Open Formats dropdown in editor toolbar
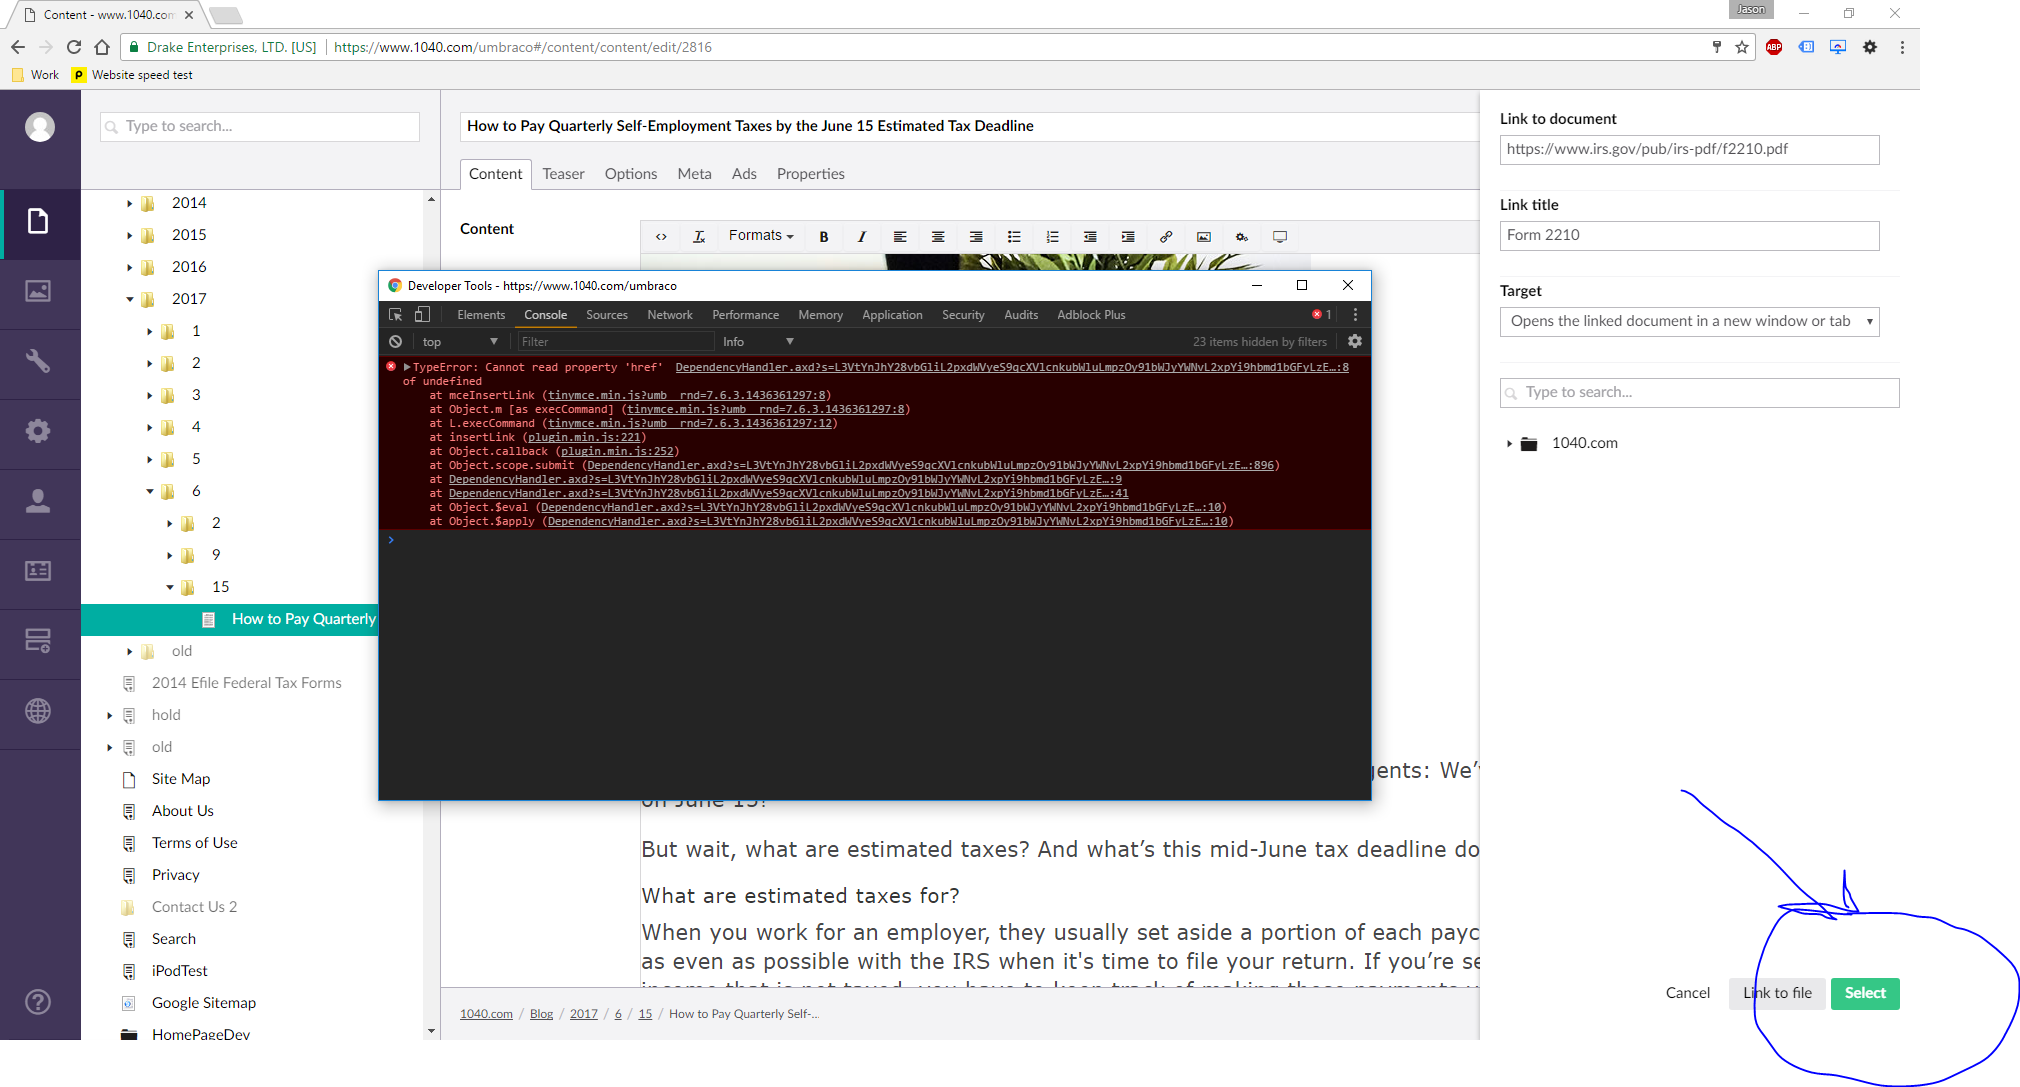This screenshot has width=2020, height=1087. [761, 236]
